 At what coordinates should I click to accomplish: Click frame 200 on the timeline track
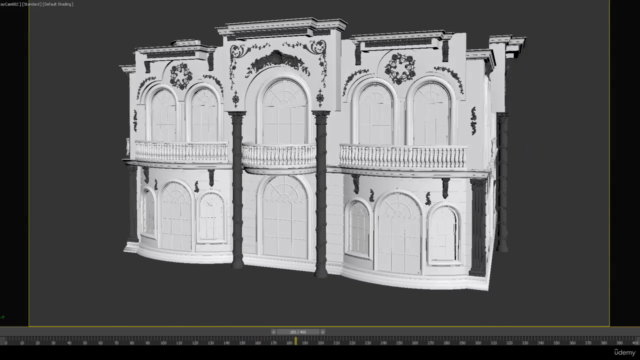[320, 343]
